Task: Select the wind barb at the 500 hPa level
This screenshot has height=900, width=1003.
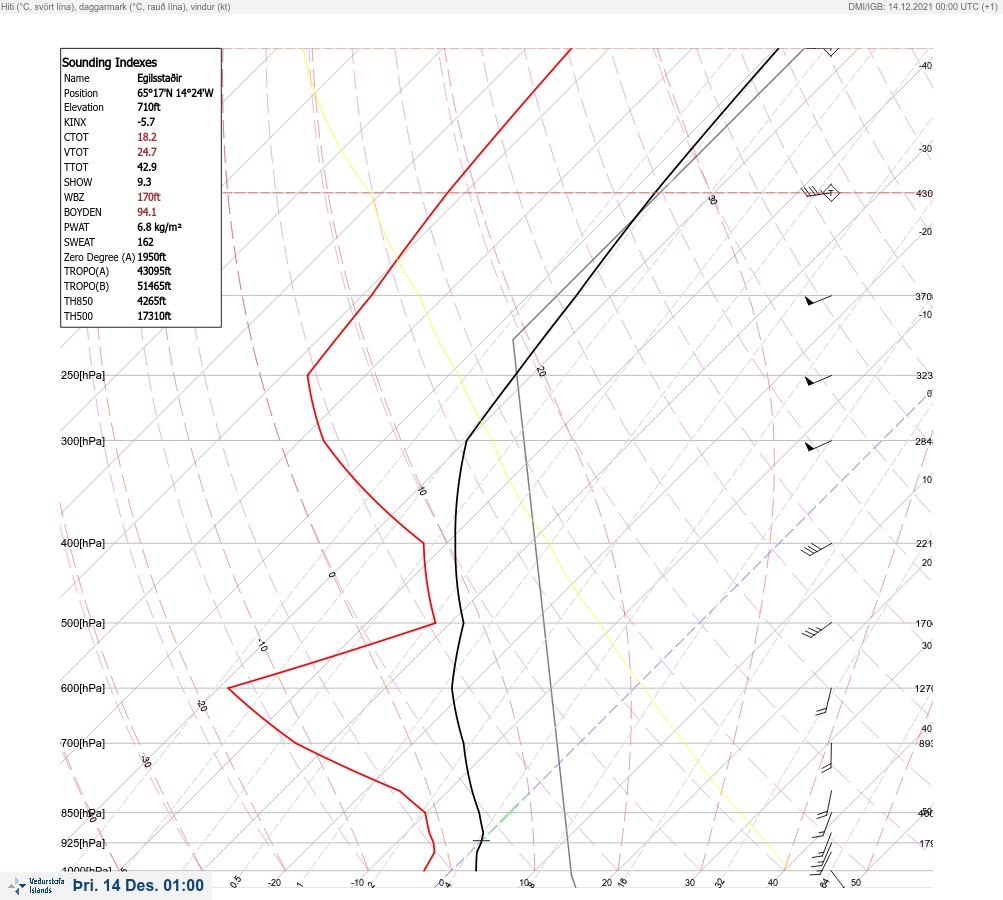Action: click(816, 630)
